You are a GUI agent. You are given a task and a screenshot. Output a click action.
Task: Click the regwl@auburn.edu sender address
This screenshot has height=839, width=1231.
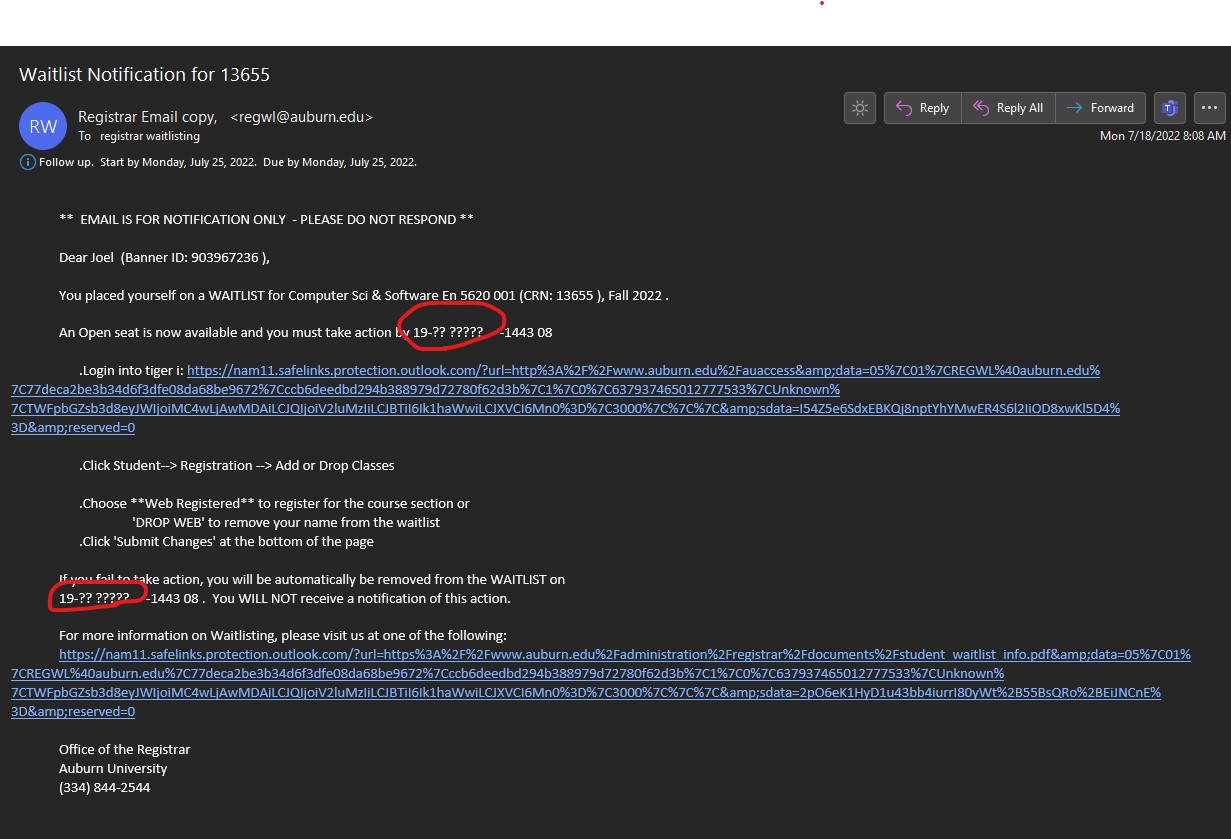click(301, 117)
